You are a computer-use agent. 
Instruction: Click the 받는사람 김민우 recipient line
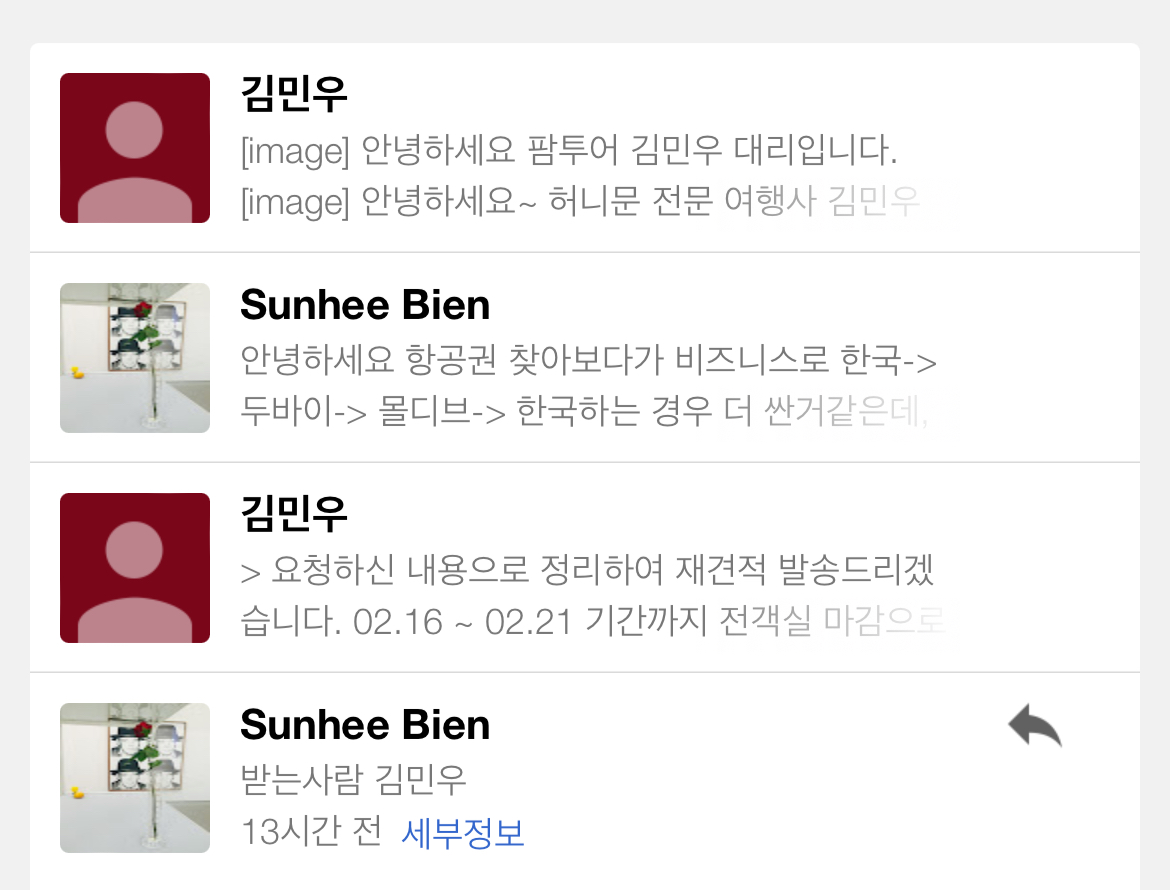pos(354,779)
